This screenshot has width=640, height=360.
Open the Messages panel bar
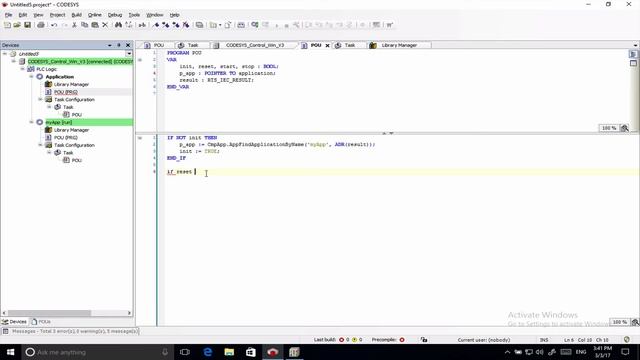click(x=70, y=331)
